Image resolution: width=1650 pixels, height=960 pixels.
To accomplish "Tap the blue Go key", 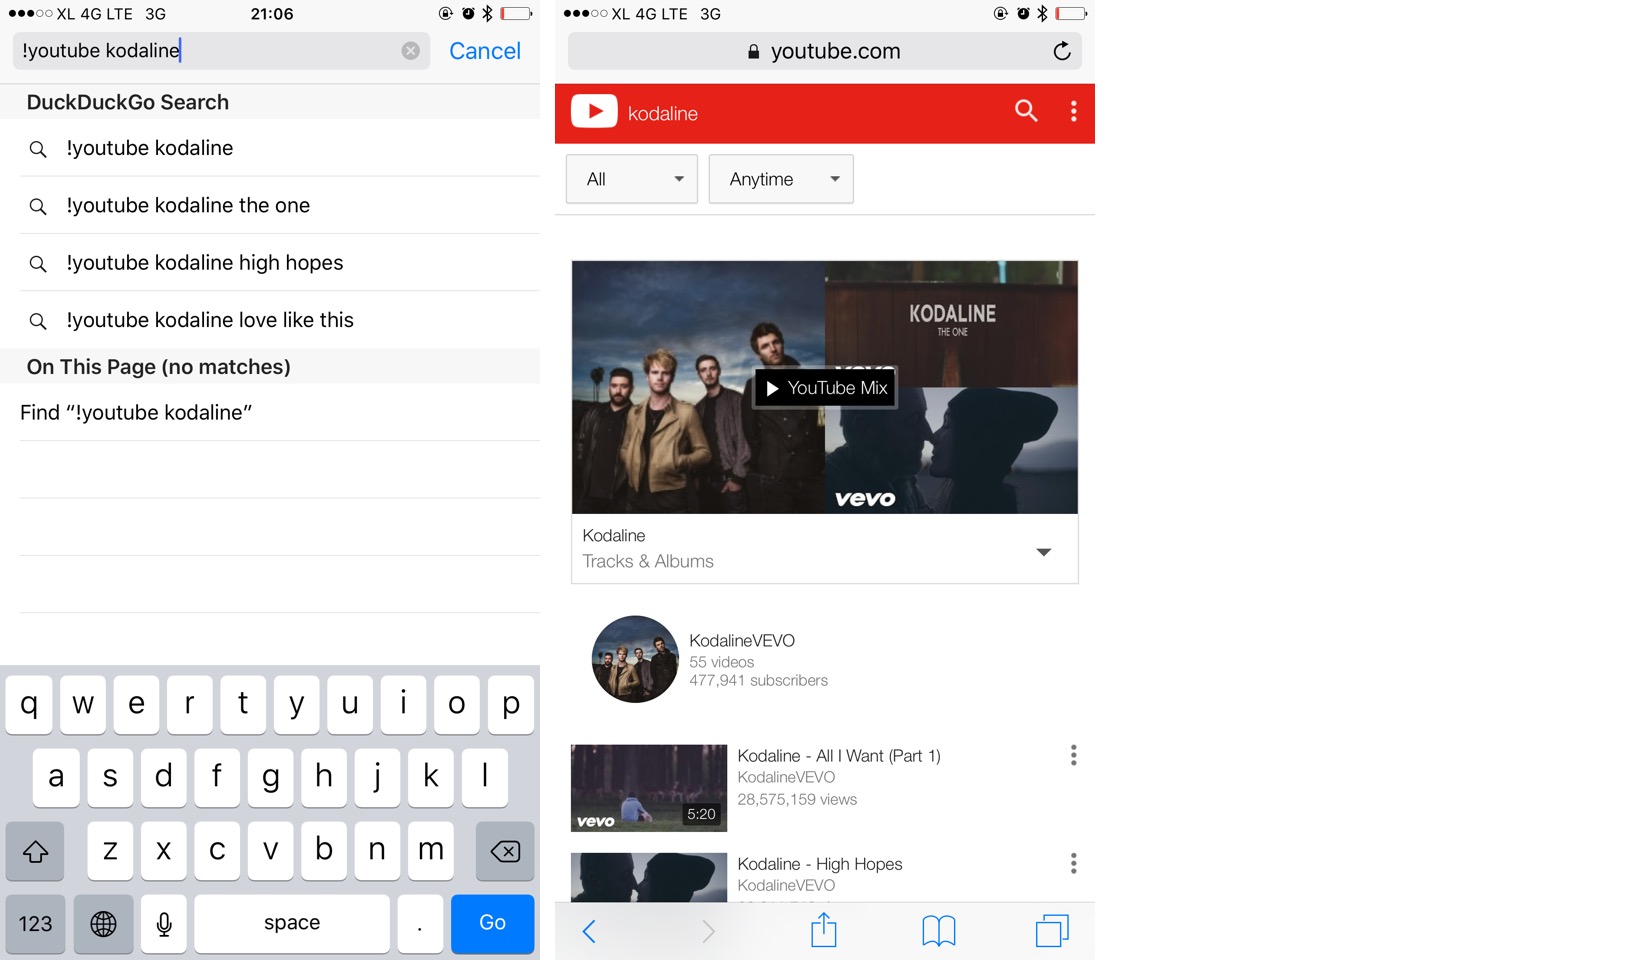I will click(x=492, y=924).
